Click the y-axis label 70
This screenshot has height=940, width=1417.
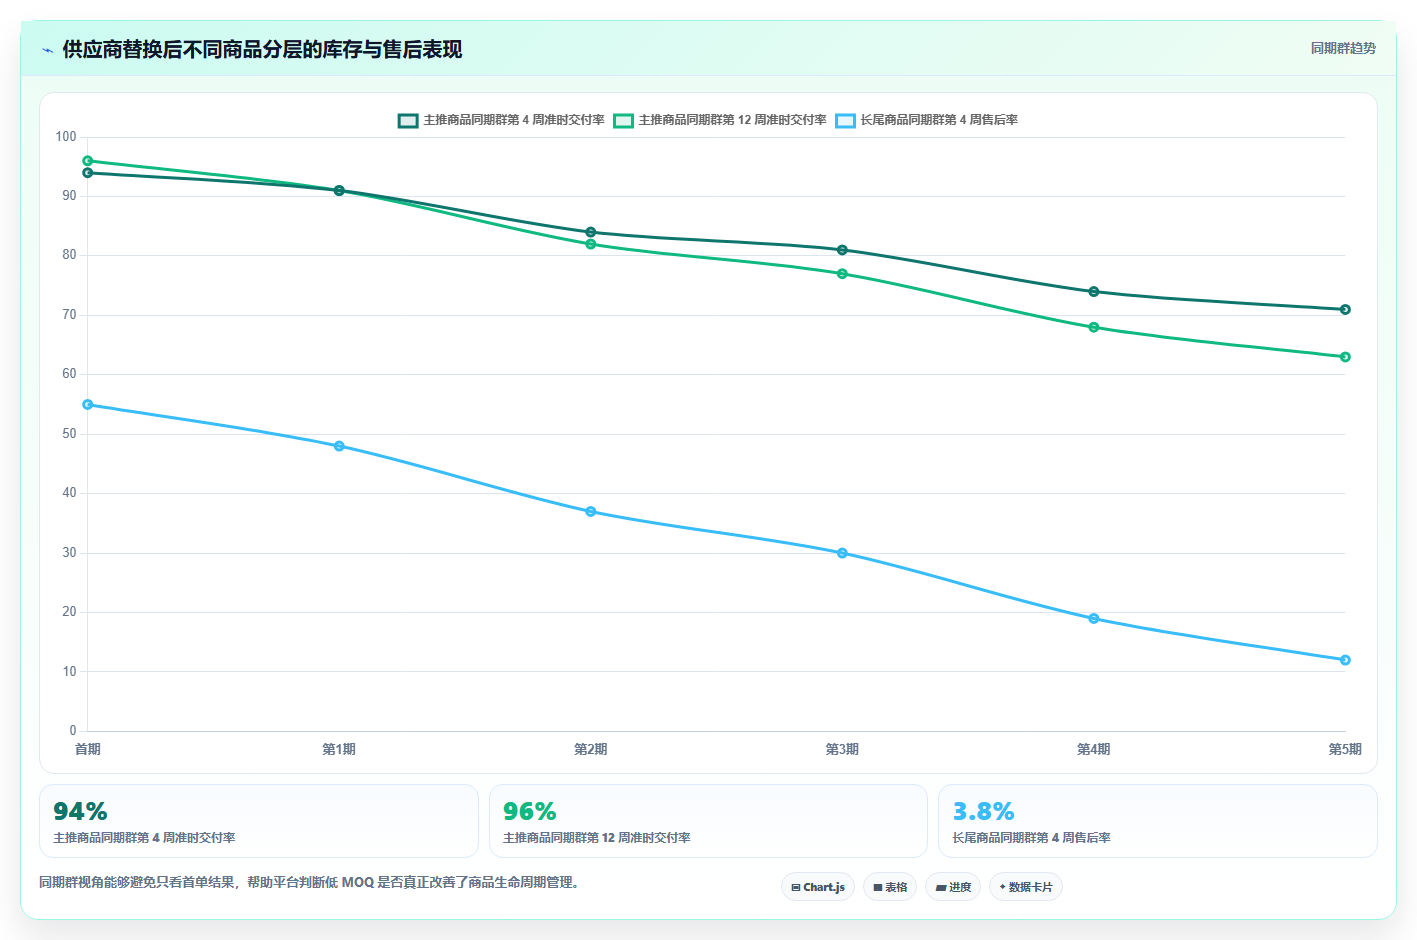point(69,315)
